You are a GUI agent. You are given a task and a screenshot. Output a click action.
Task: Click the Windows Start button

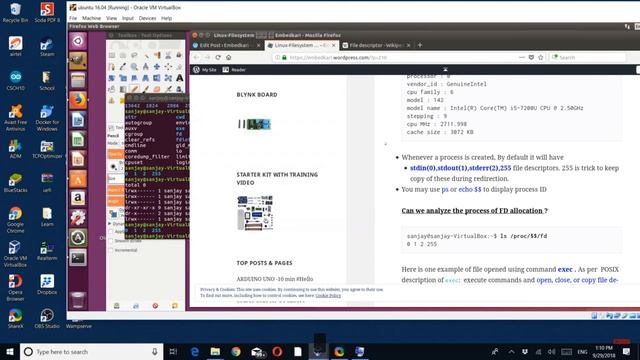10,351
